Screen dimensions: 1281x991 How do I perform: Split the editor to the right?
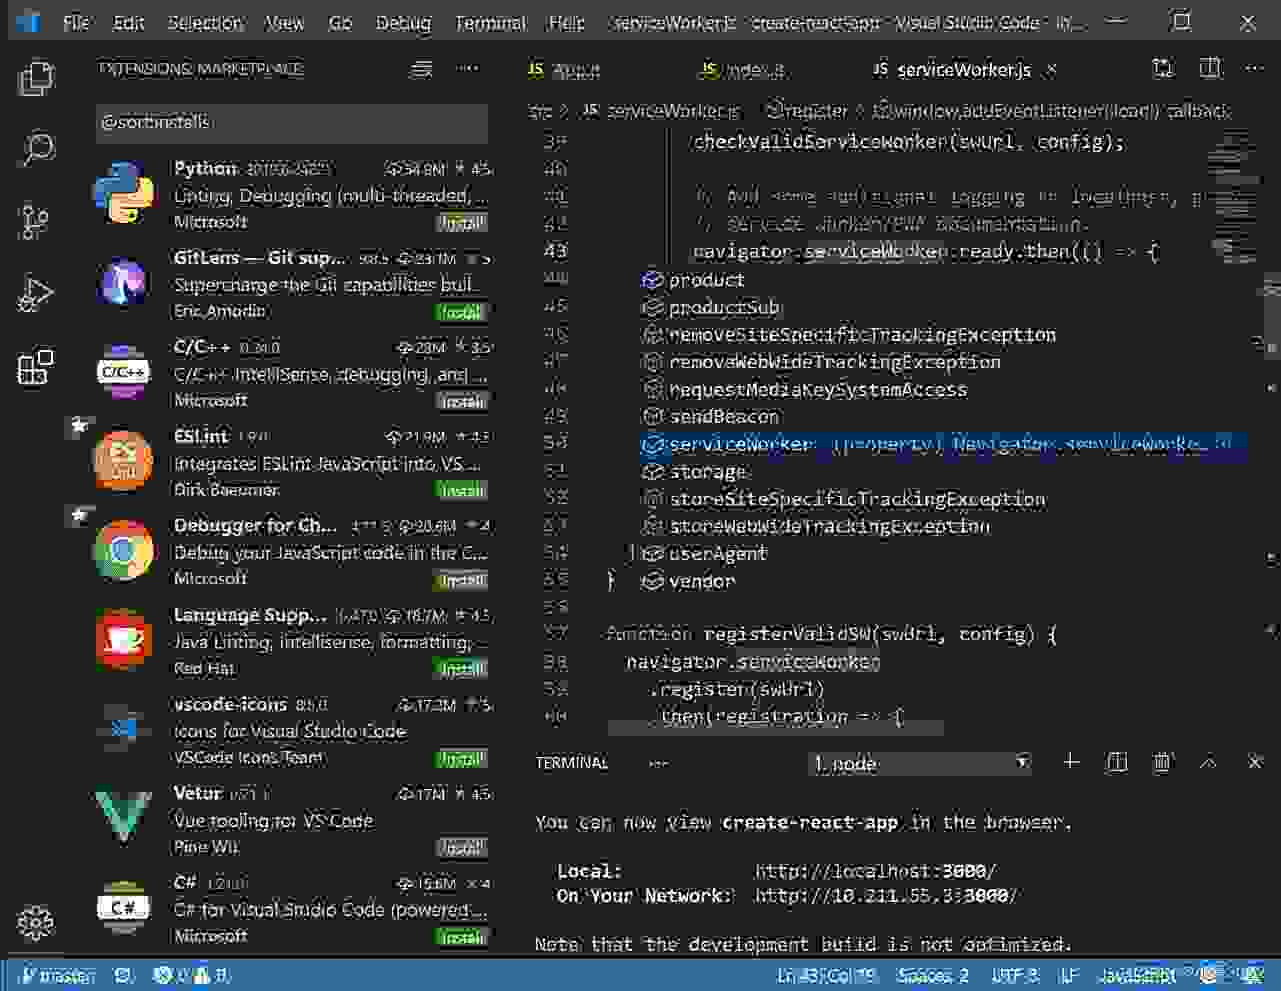coord(1210,68)
